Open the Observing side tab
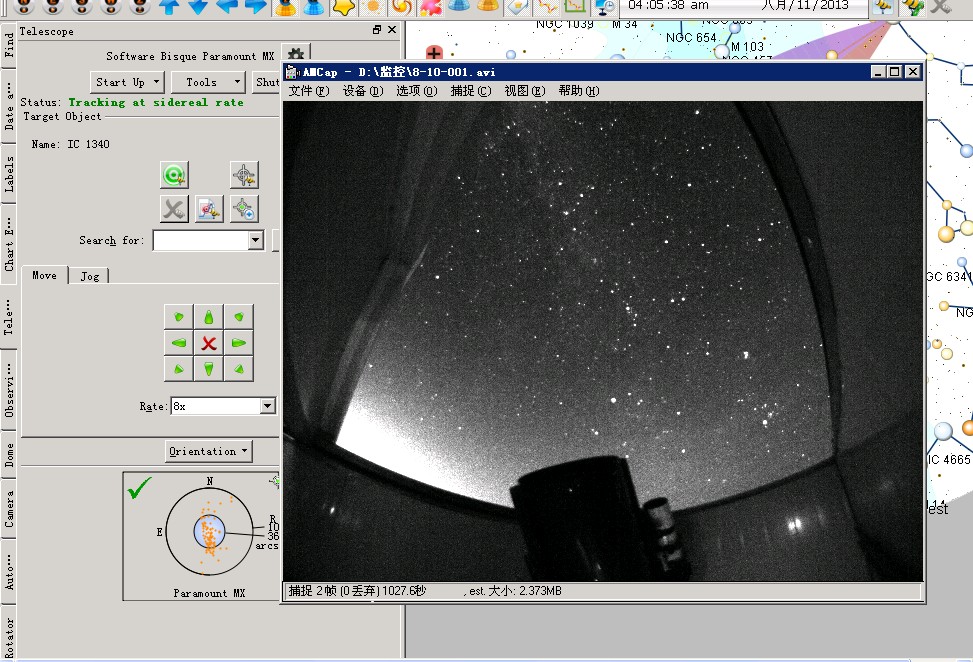 pyautogui.click(x=9, y=388)
